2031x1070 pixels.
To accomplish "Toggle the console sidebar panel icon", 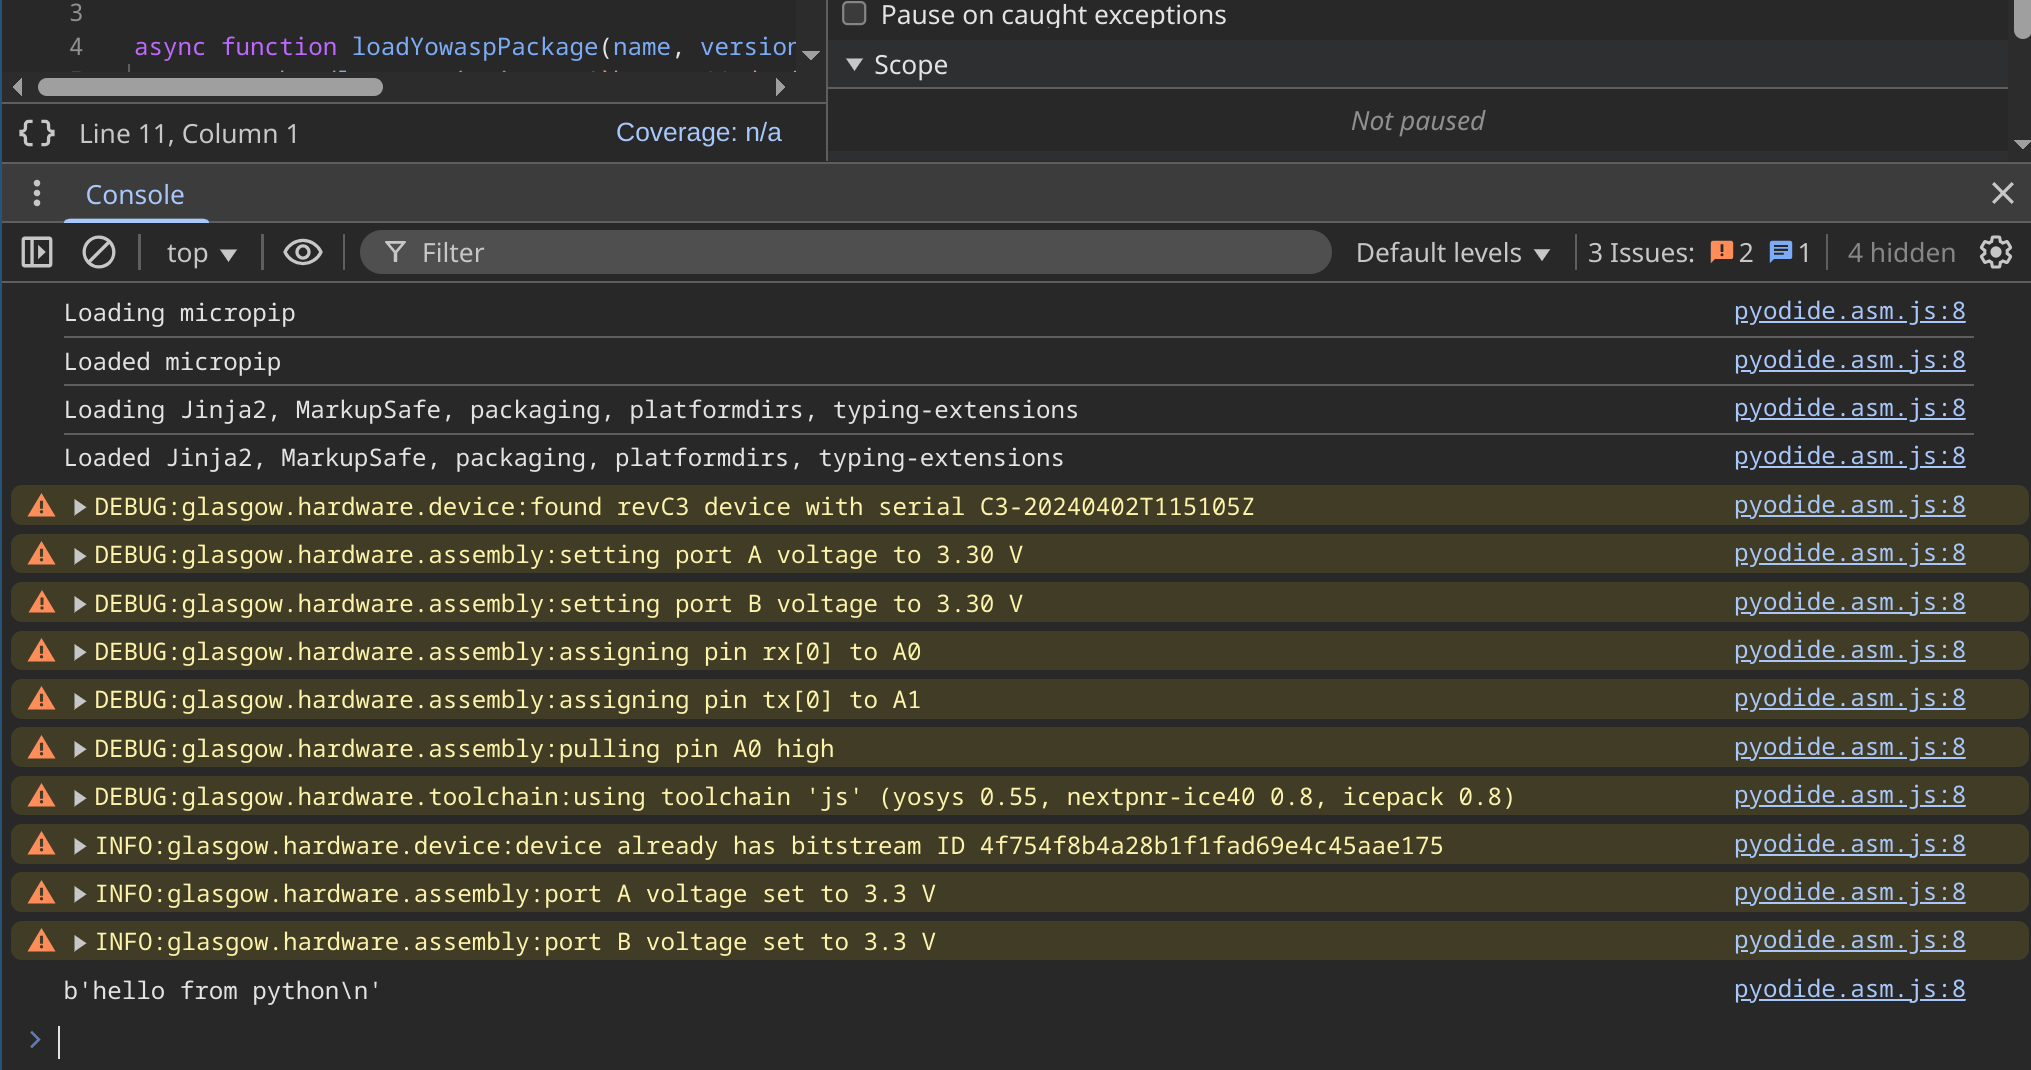I will (x=37, y=252).
